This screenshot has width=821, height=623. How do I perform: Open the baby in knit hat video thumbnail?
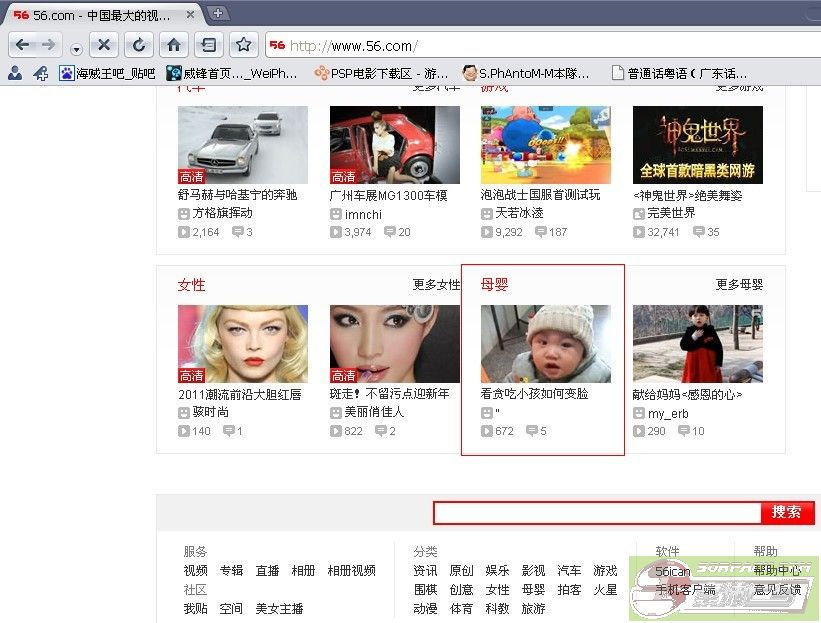click(545, 343)
